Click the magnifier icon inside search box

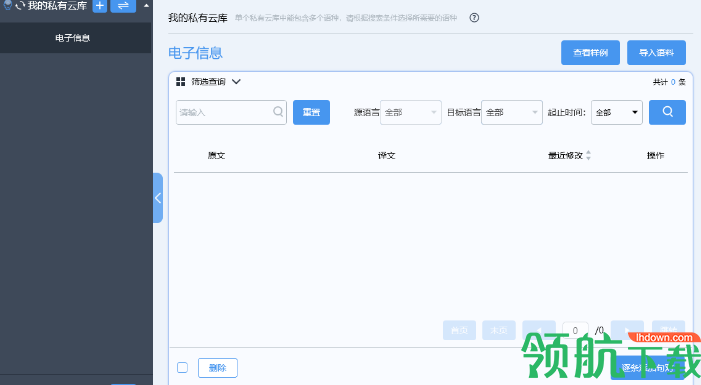point(278,111)
